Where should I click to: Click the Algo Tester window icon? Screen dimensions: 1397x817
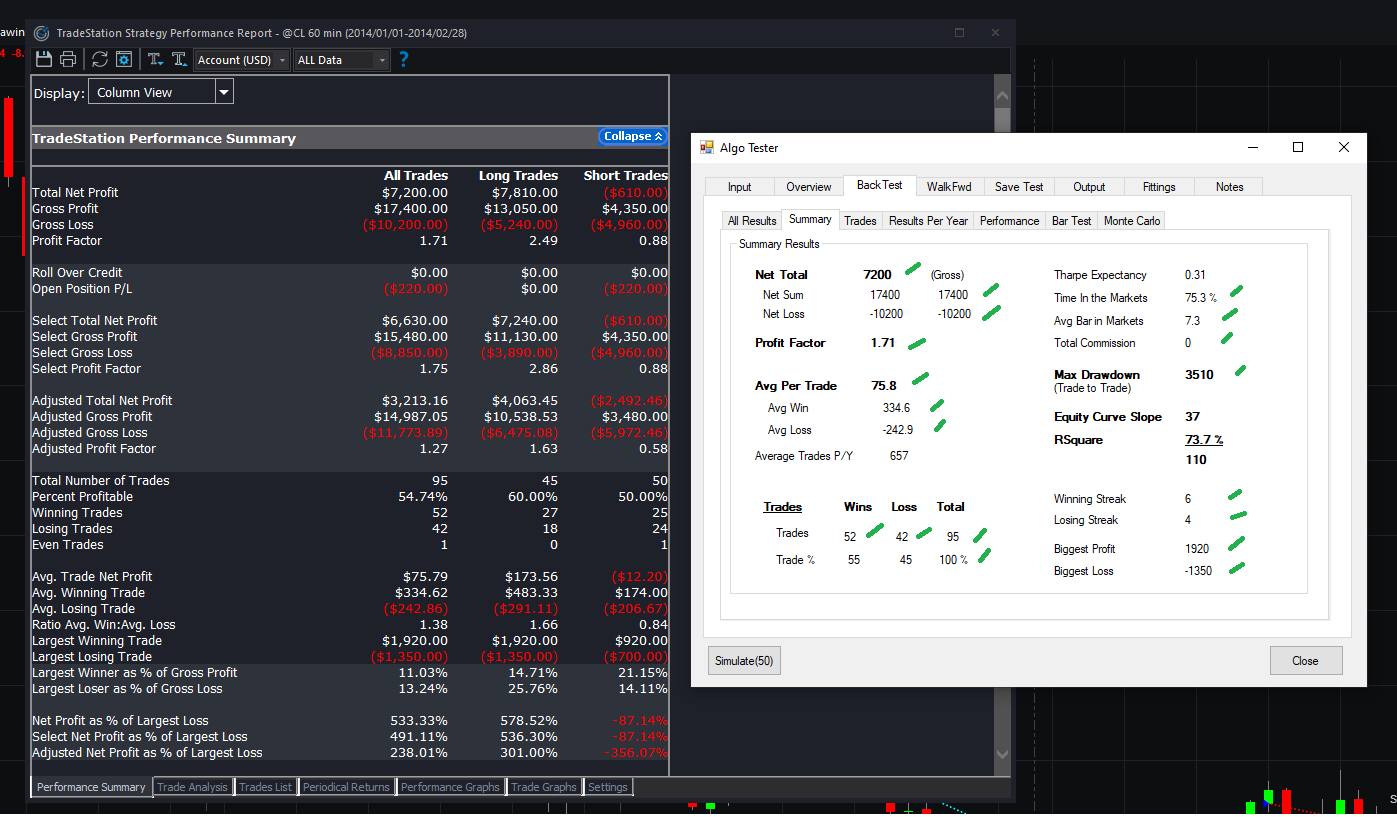707,148
